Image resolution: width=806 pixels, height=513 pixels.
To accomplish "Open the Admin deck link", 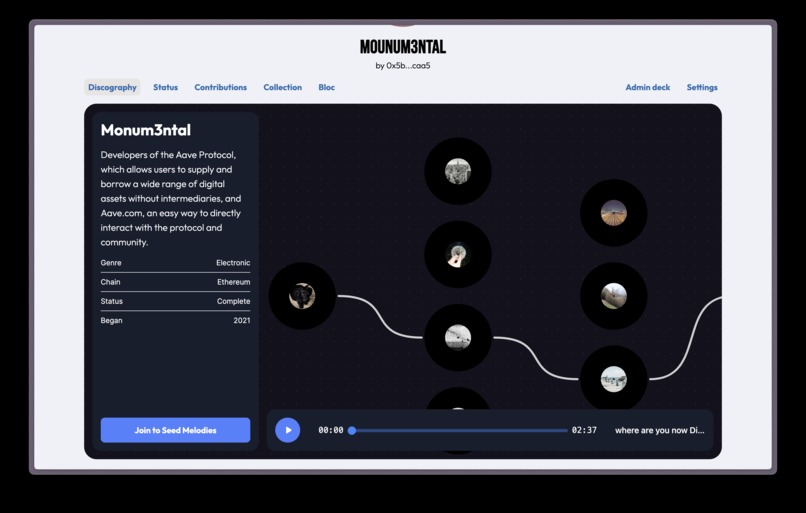I will (x=648, y=87).
